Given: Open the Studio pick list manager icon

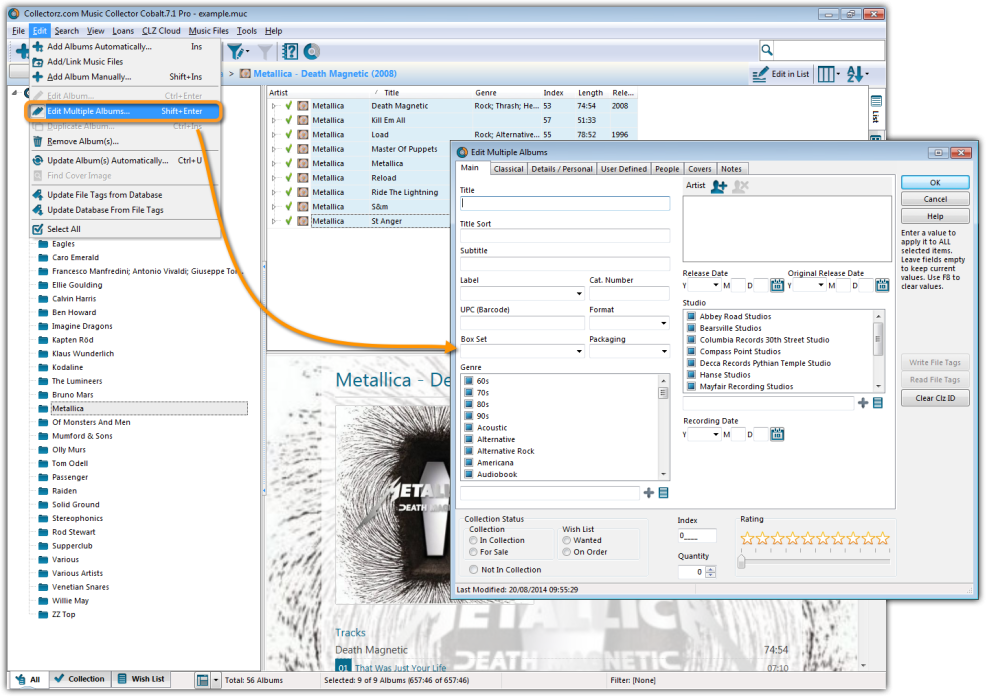Looking at the screenshot, I should (878, 403).
